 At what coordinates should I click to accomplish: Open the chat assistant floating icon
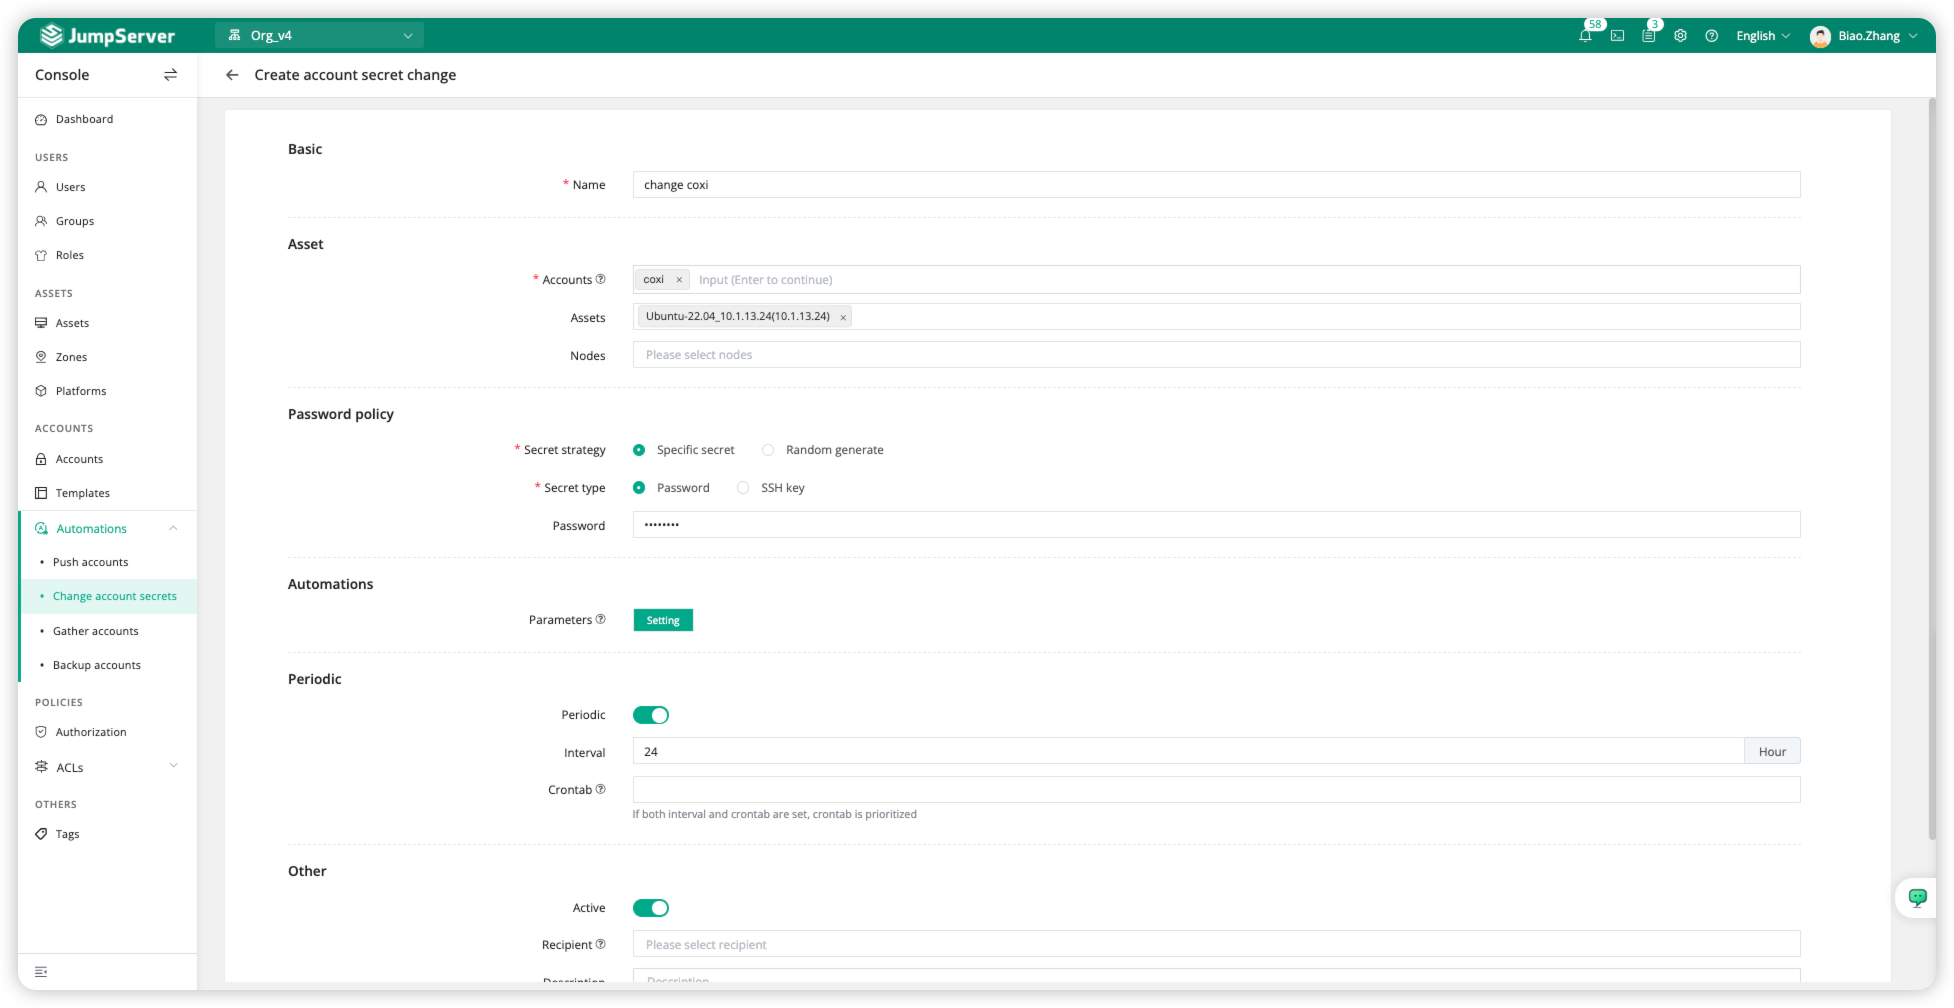(1917, 897)
